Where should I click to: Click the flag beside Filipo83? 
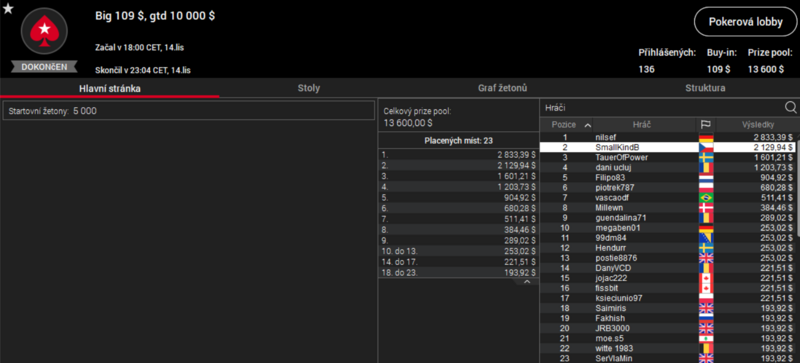pos(706,178)
